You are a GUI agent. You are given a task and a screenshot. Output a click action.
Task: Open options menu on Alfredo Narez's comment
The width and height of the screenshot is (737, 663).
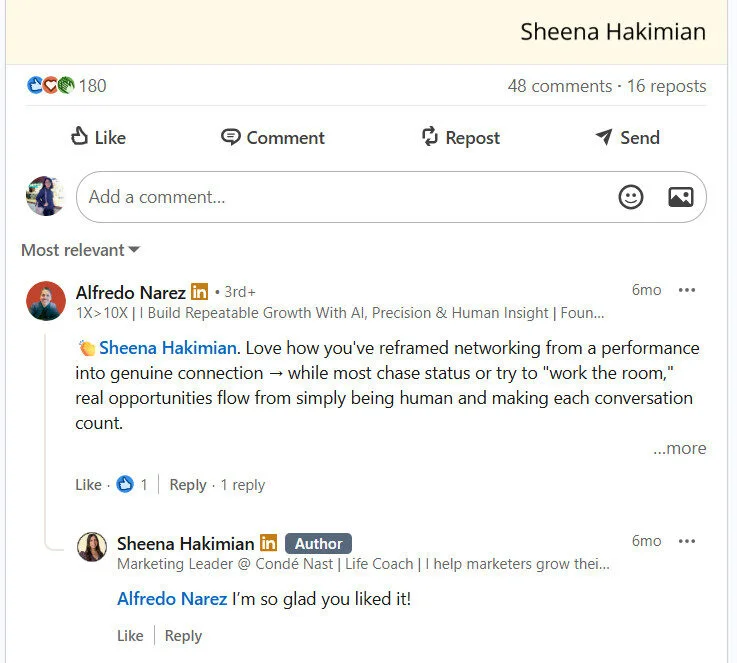pos(687,290)
